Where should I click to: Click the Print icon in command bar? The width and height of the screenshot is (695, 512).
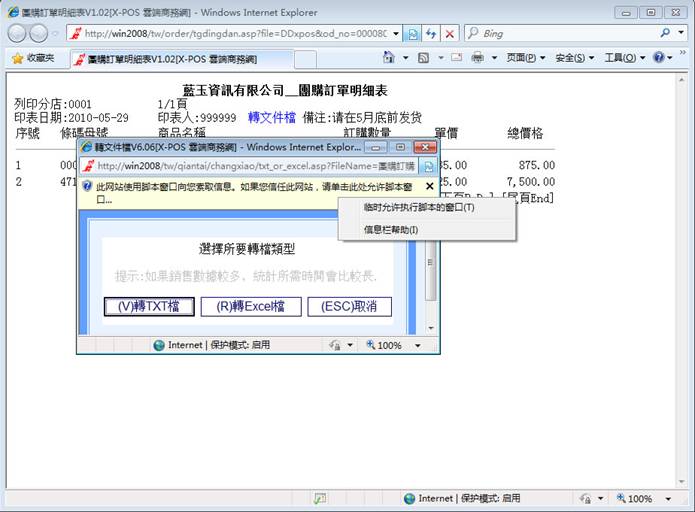point(478,58)
